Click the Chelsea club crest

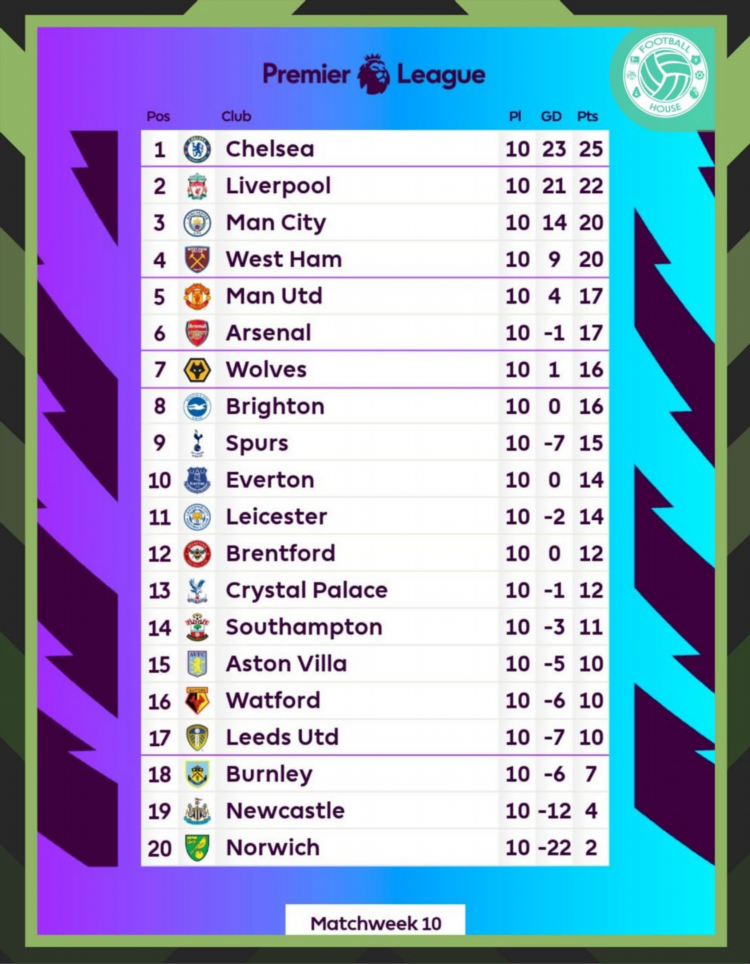click(197, 149)
